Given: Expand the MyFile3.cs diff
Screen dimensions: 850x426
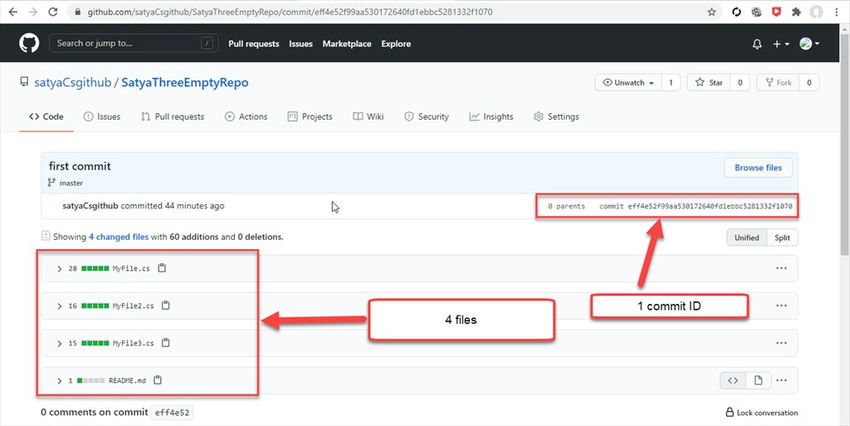Looking at the screenshot, I should pos(60,343).
